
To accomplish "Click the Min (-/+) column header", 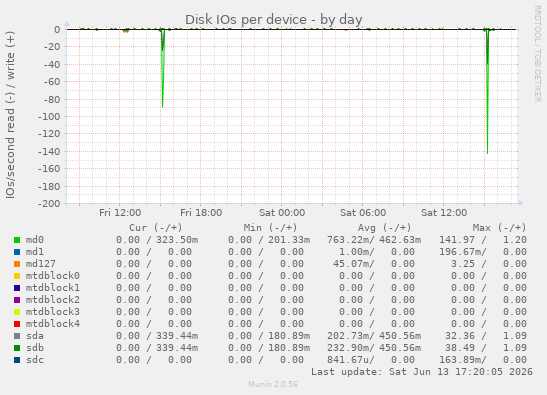I will (x=270, y=228).
